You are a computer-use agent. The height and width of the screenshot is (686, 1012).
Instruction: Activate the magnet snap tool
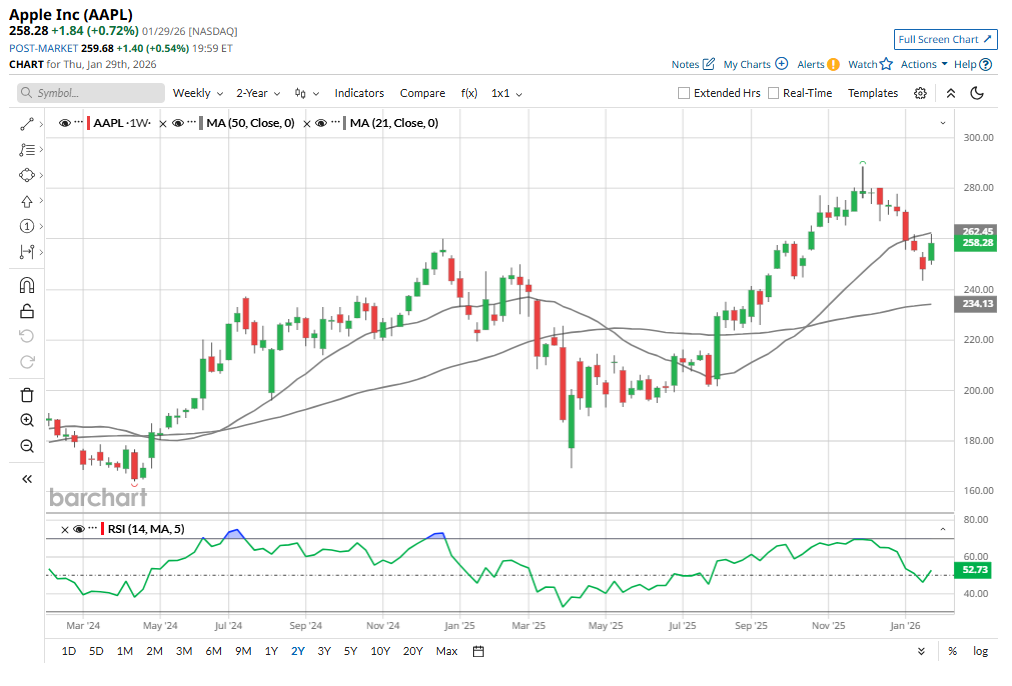[27, 285]
